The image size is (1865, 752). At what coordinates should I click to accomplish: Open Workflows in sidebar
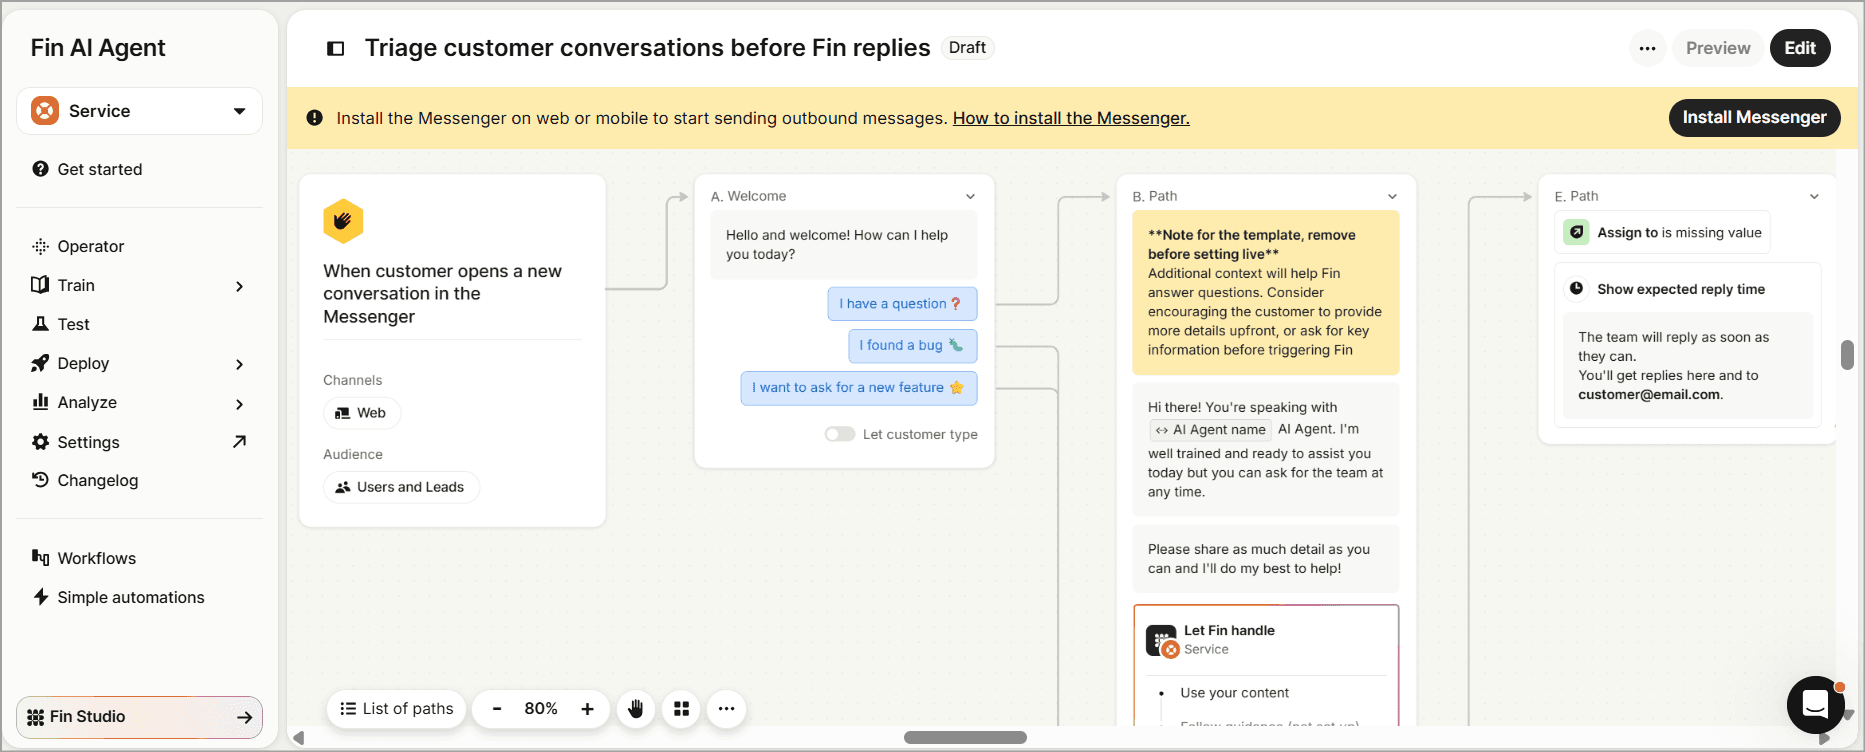[97, 558]
